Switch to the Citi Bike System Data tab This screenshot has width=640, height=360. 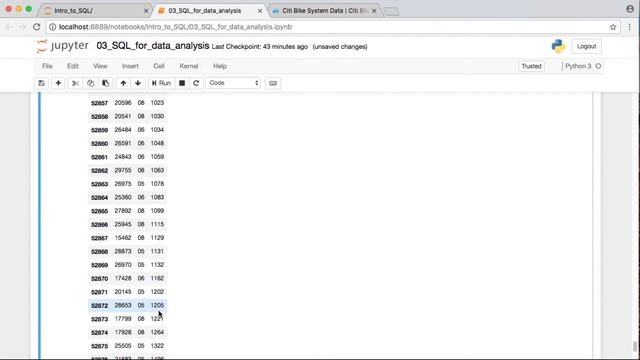click(324, 11)
